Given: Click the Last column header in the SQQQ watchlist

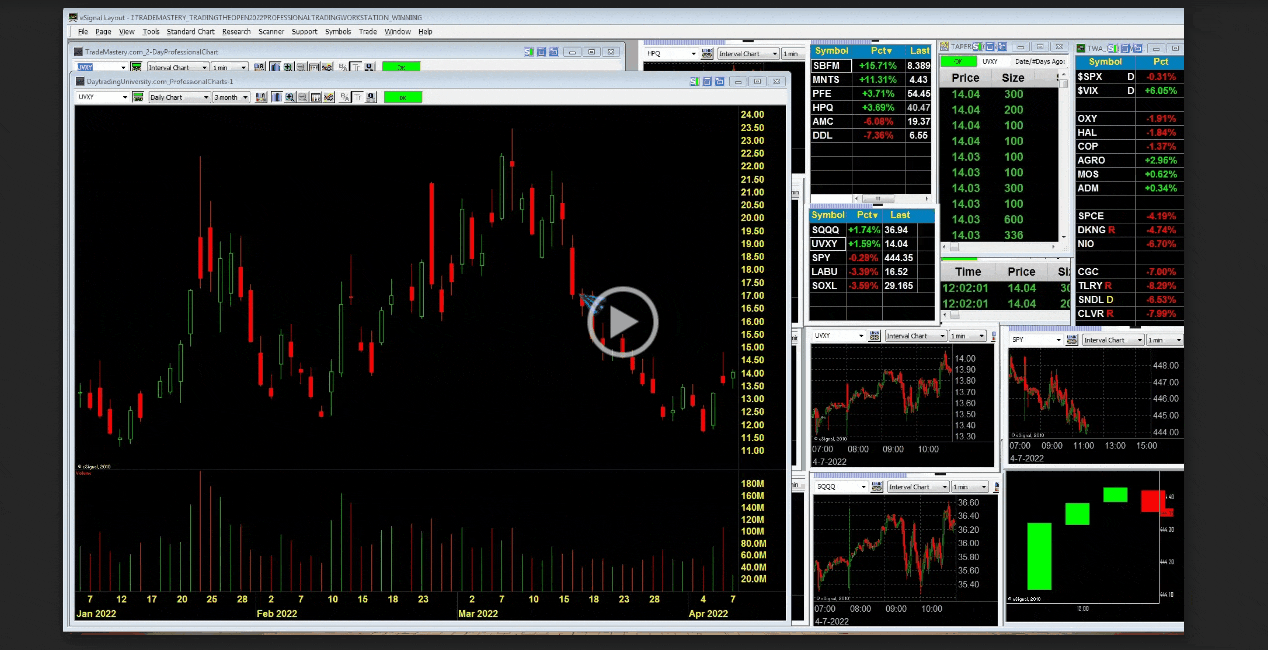Looking at the screenshot, I should click(x=899, y=215).
